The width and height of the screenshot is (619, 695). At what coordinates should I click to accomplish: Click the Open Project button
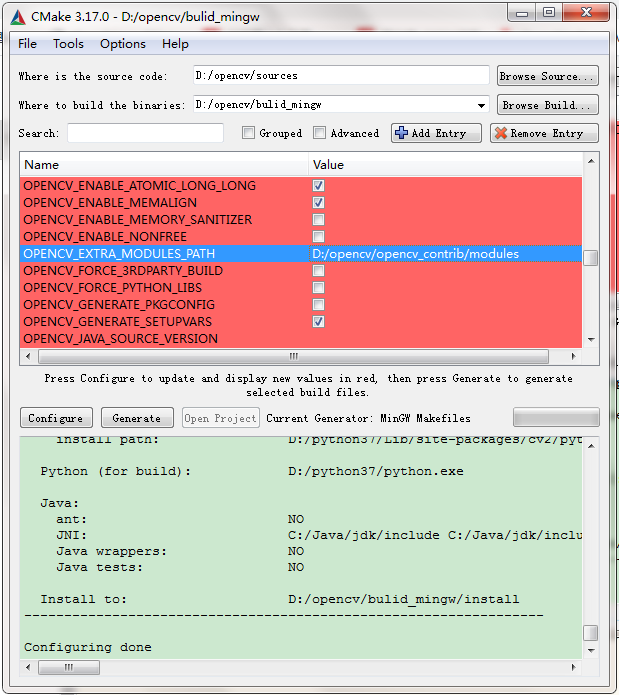point(220,418)
